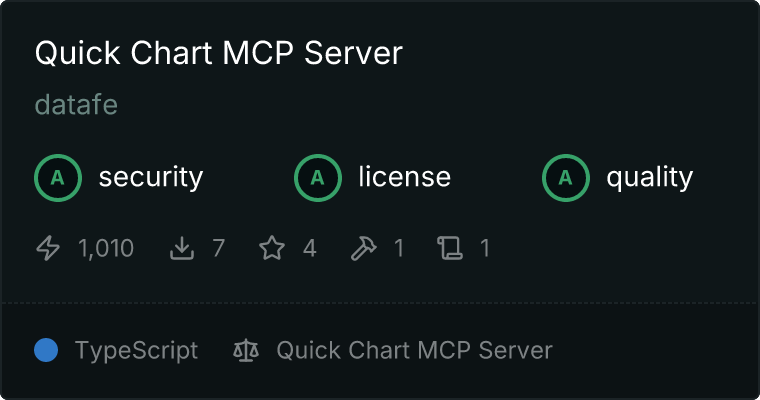Click the hammer tools icon
This screenshot has width=760, height=400.
(x=363, y=248)
